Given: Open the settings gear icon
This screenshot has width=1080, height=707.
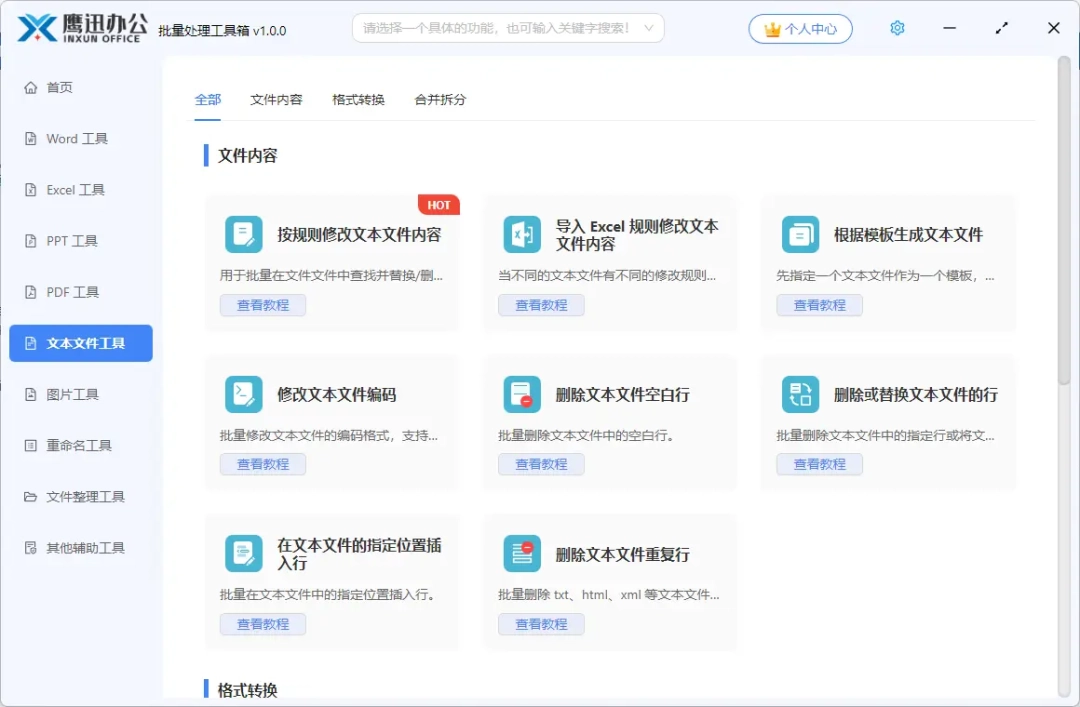Looking at the screenshot, I should pyautogui.click(x=897, y=28).
